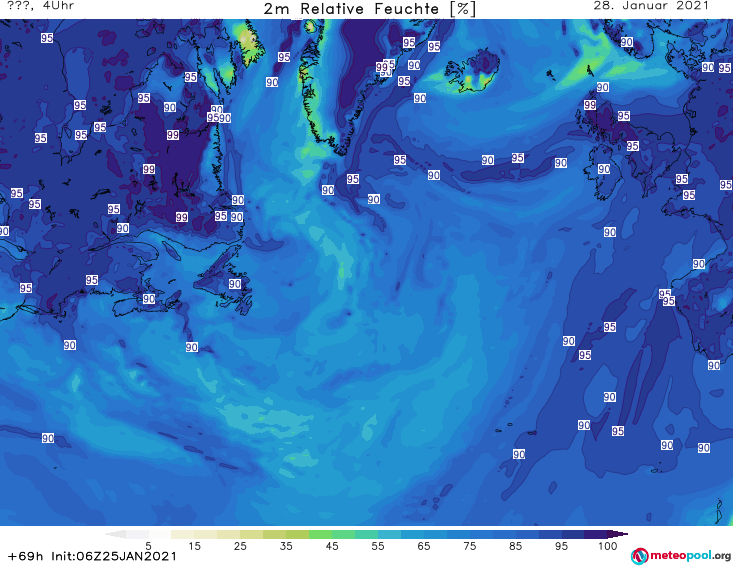Viewport: 733px width, 566px height.
Task: Click the '+69h' forecast hour text
Action: [x=26, y=556]
